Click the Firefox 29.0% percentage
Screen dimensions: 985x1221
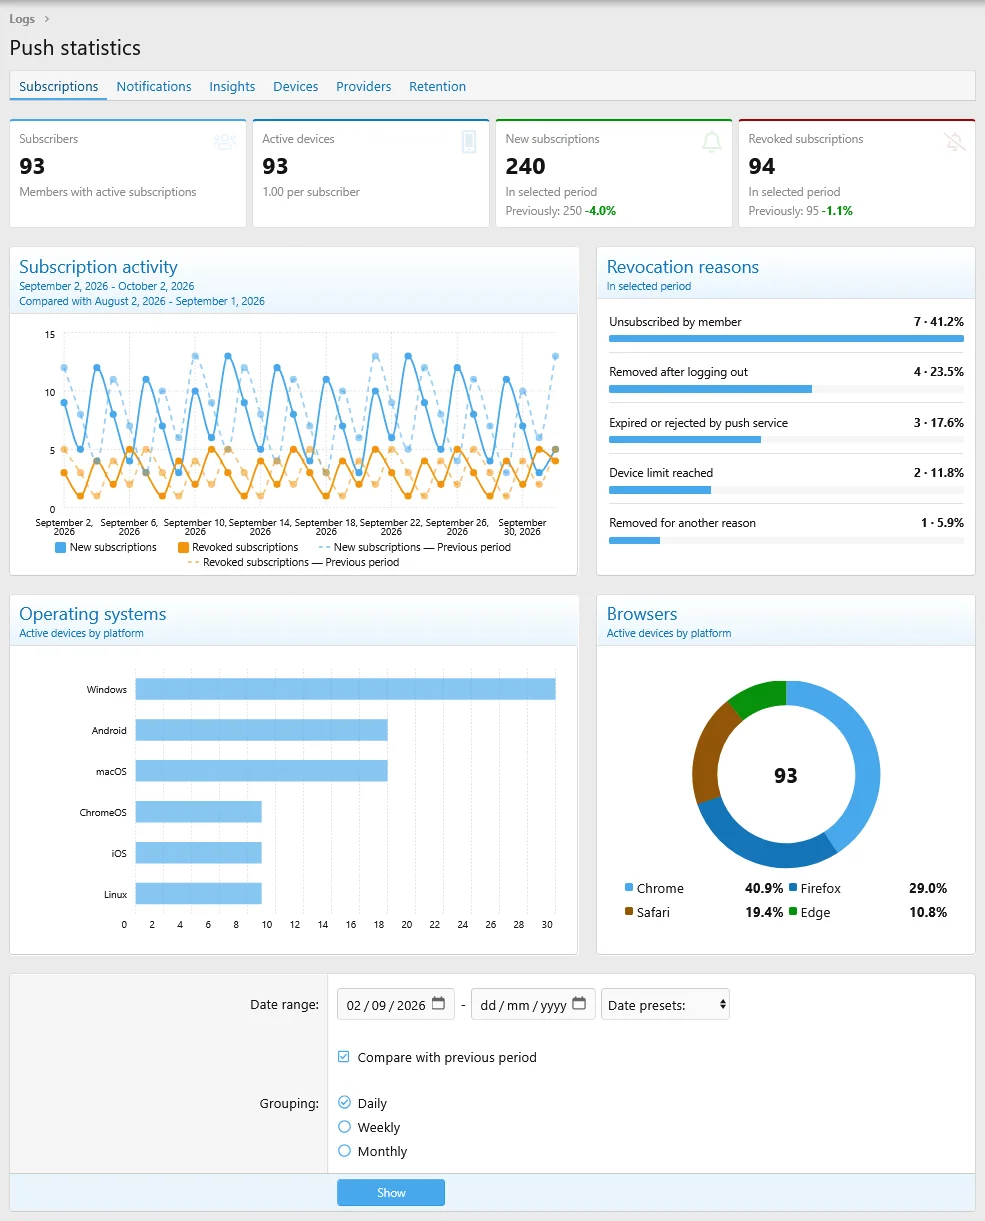(928, 888)
